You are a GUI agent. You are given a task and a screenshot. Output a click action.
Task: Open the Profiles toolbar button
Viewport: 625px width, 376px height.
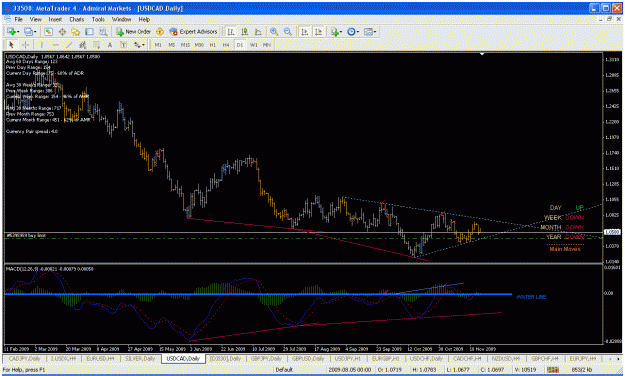click(29, 32)
